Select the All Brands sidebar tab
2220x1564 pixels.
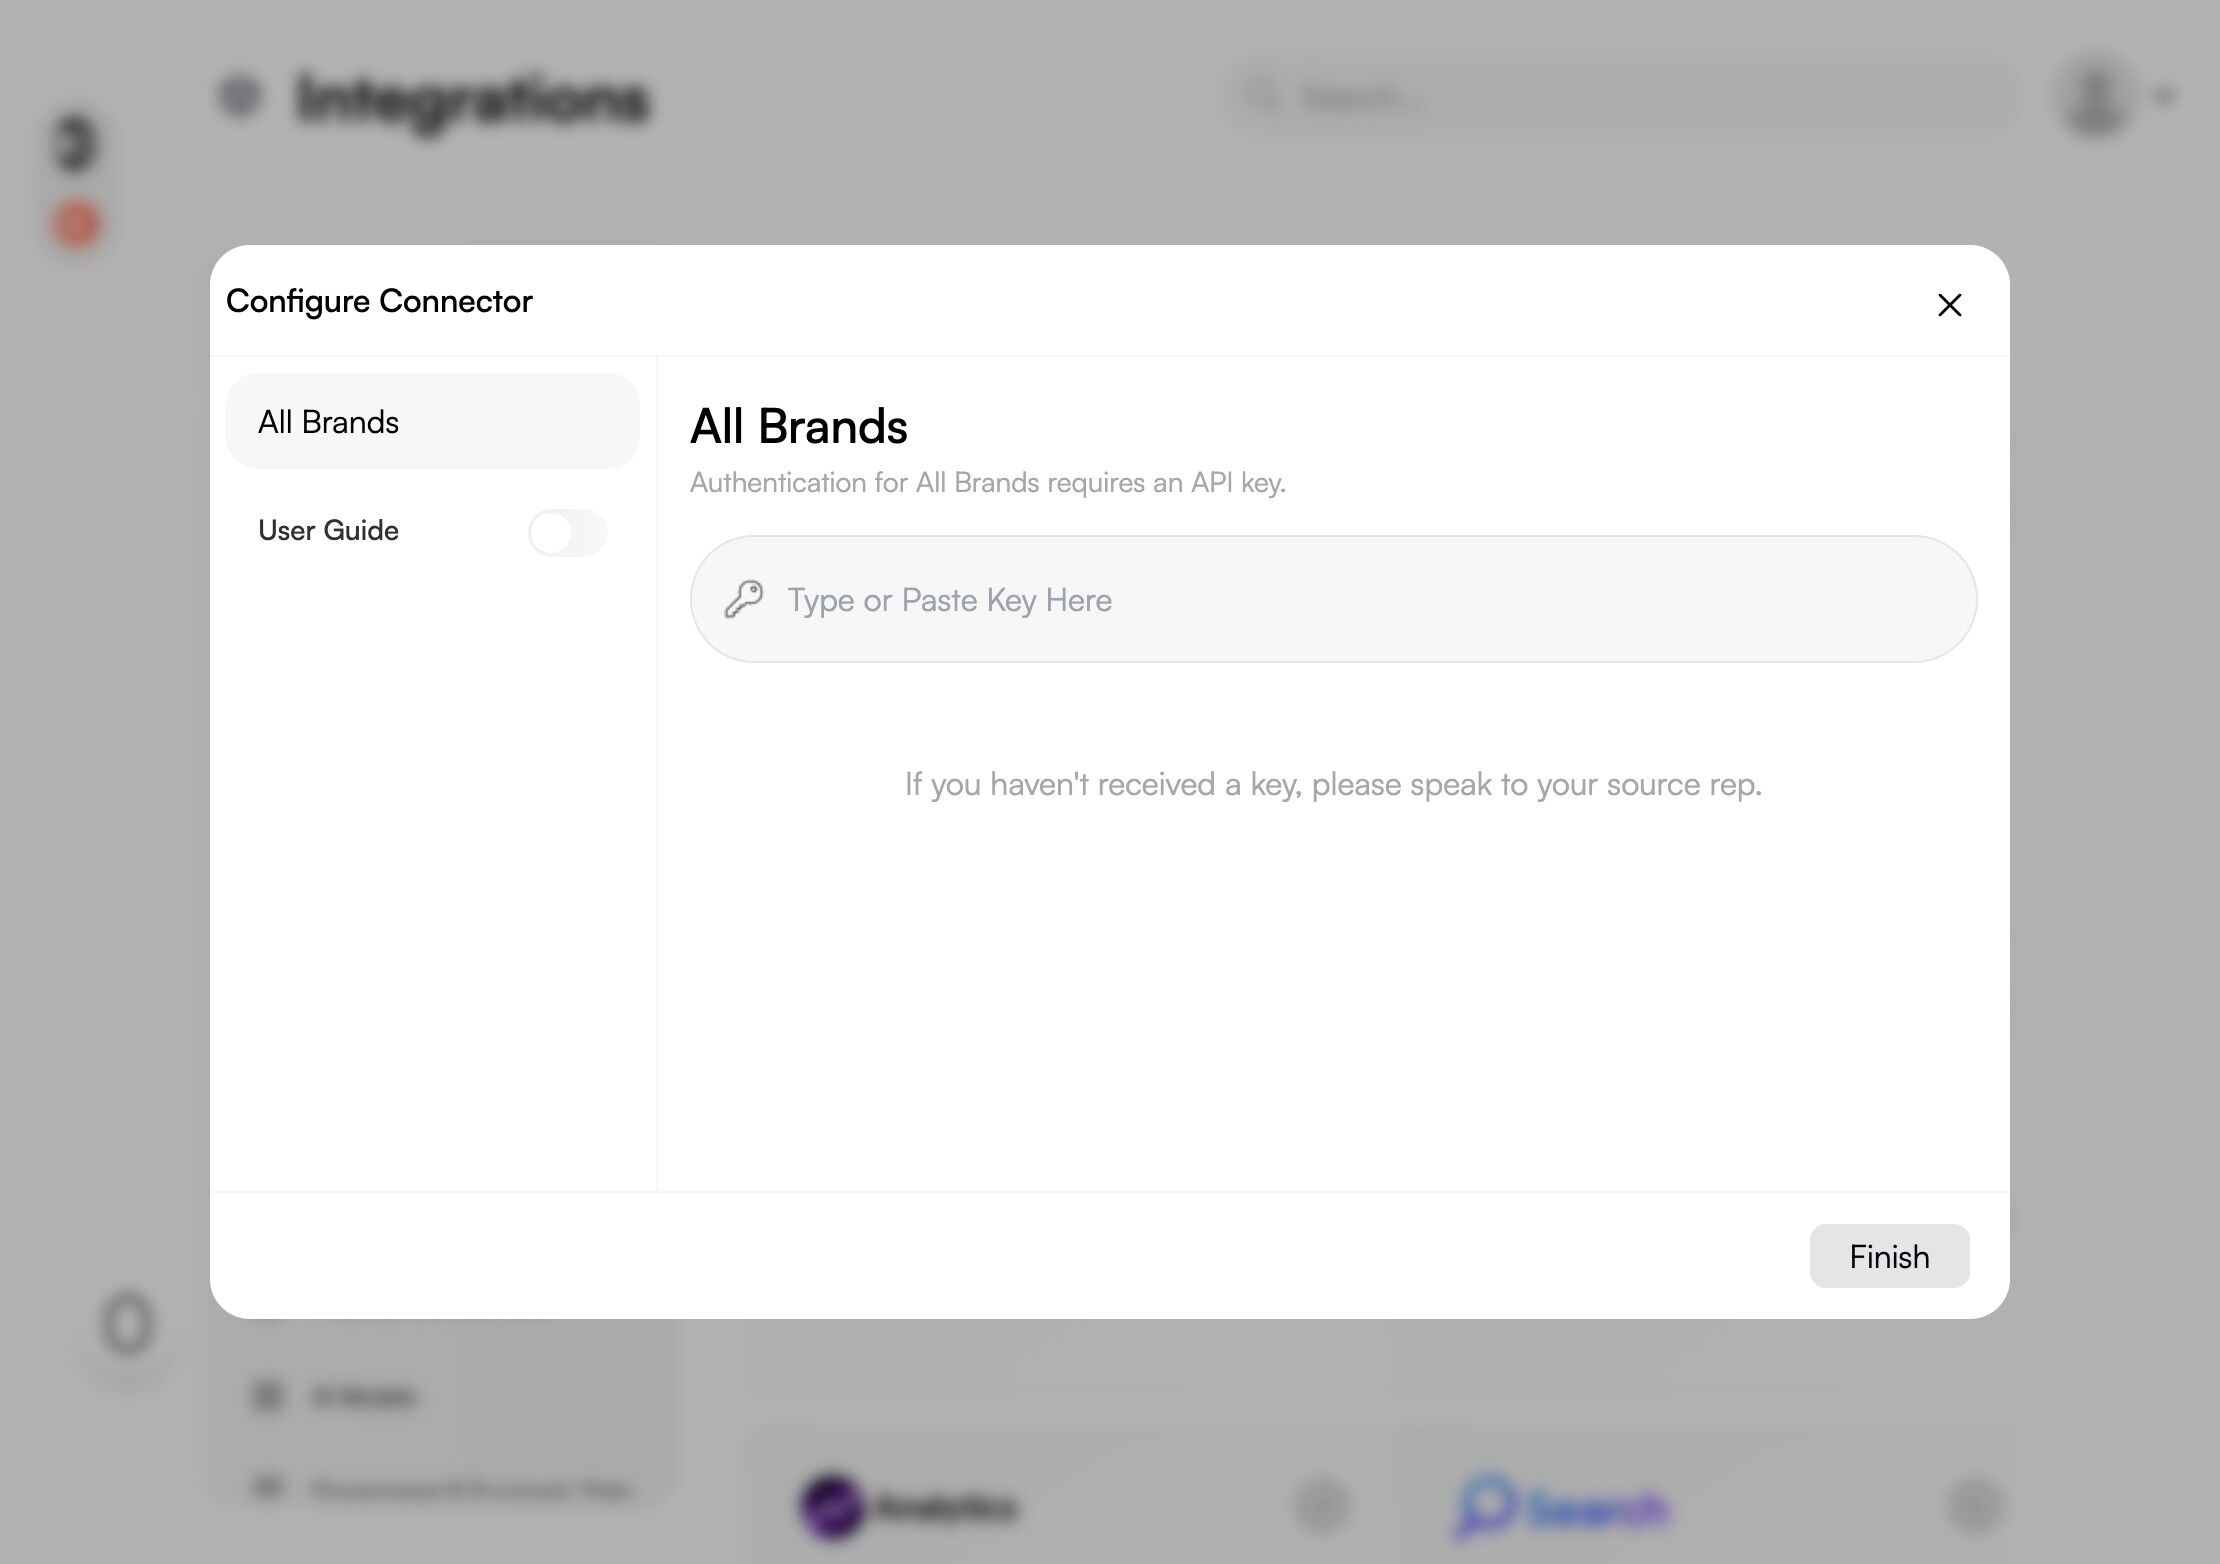pyautogui.click(x=432, y=422)
